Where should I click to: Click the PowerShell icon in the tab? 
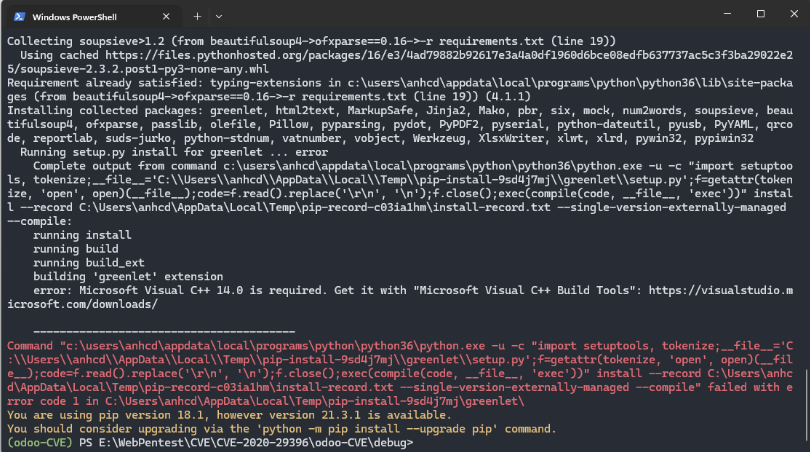click(x=18, y=17)
